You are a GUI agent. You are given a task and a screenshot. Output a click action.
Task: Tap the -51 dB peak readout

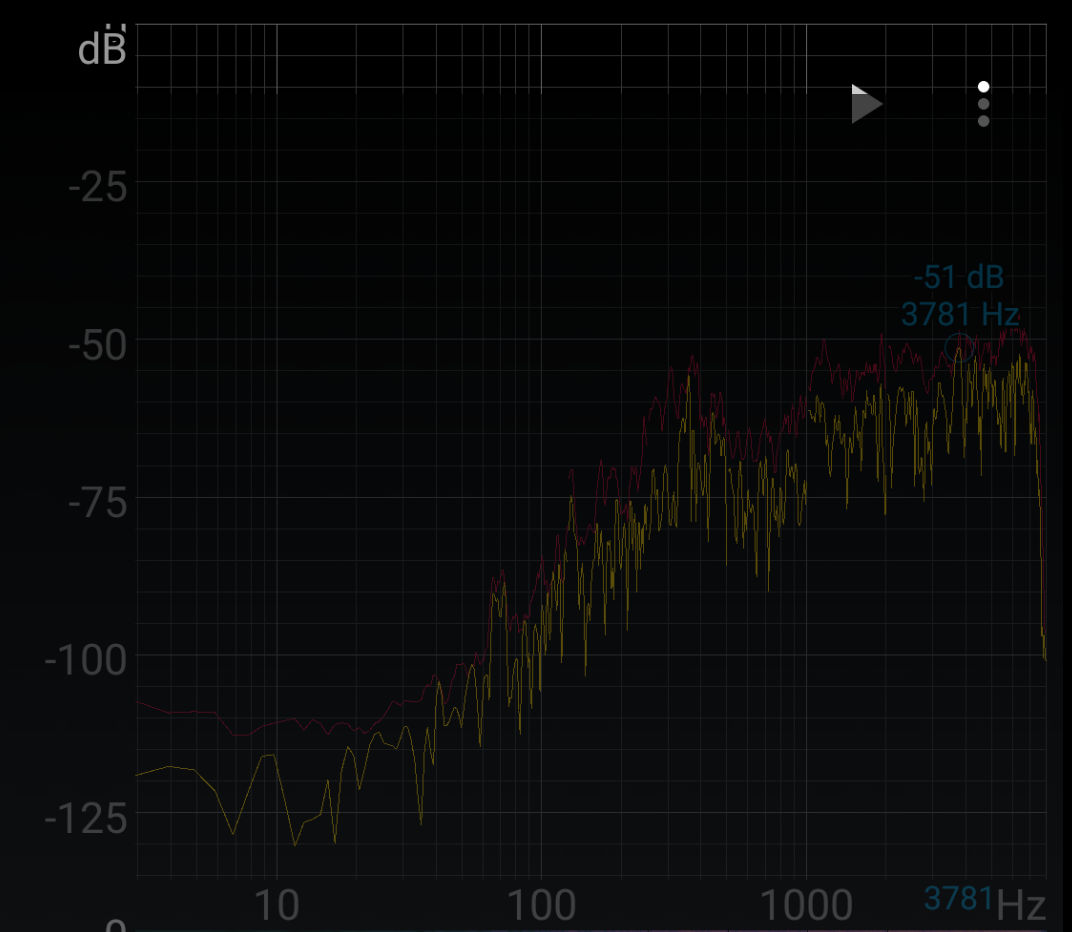[958, 277]
